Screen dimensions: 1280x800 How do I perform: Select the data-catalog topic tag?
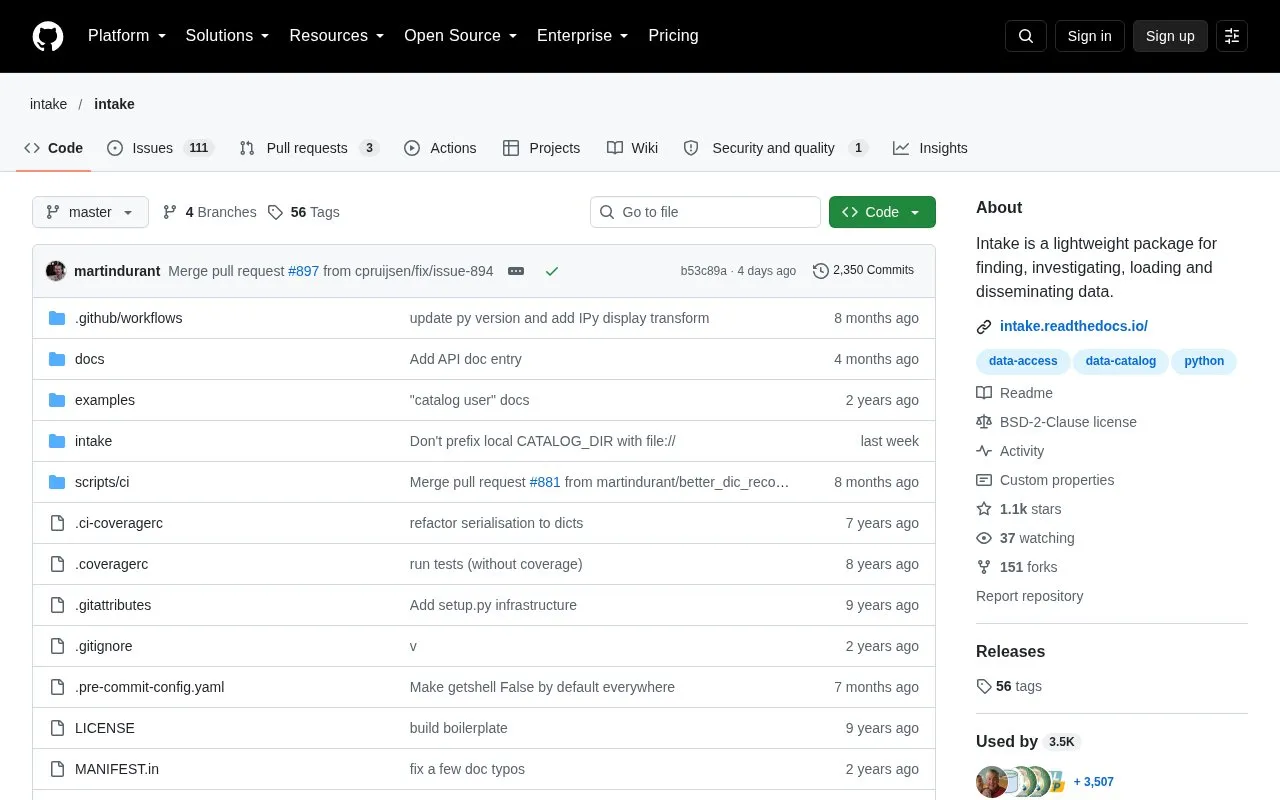(1120, 361)
